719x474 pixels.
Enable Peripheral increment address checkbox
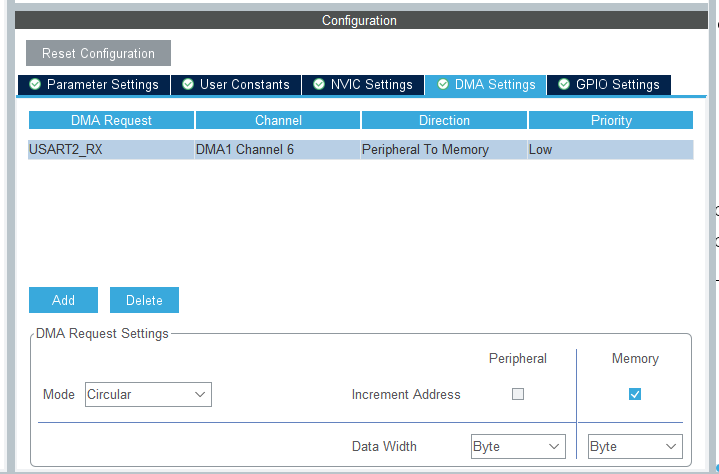pyautogui.click(x=518, y=394)
